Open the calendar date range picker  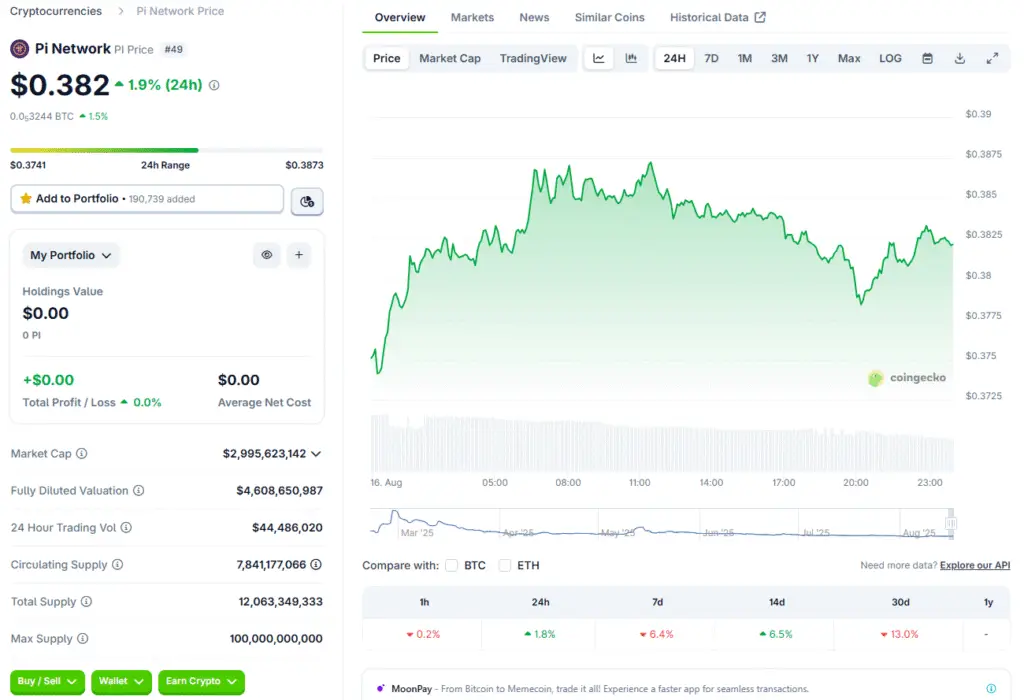point(927,58)
